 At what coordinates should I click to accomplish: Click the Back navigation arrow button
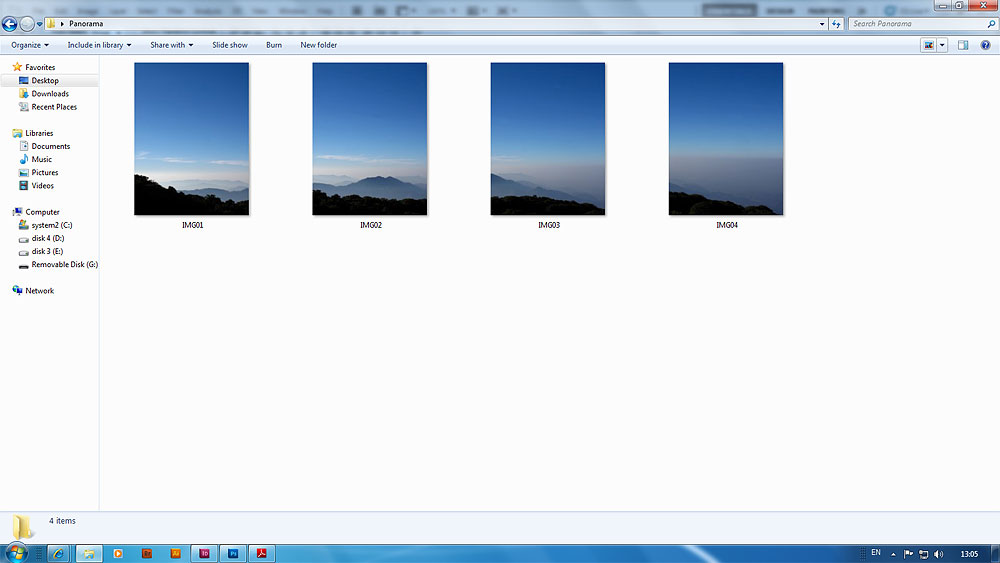point(10,24)
